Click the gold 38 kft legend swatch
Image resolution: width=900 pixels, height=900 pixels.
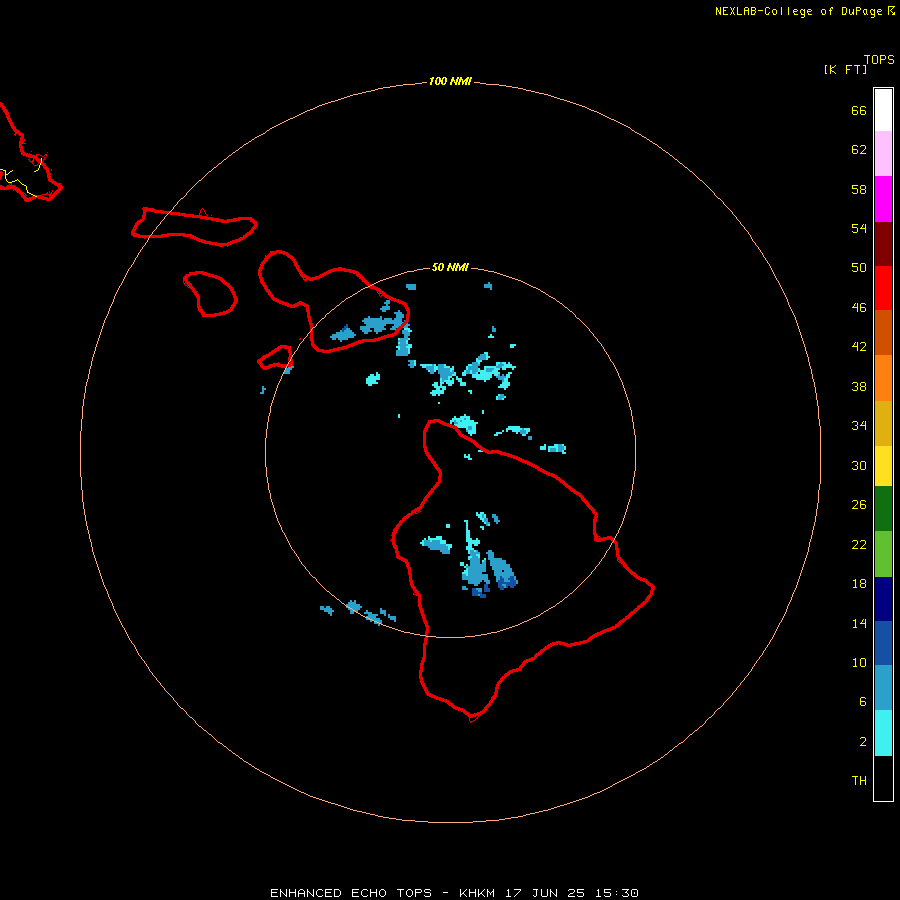click(883, 423)
